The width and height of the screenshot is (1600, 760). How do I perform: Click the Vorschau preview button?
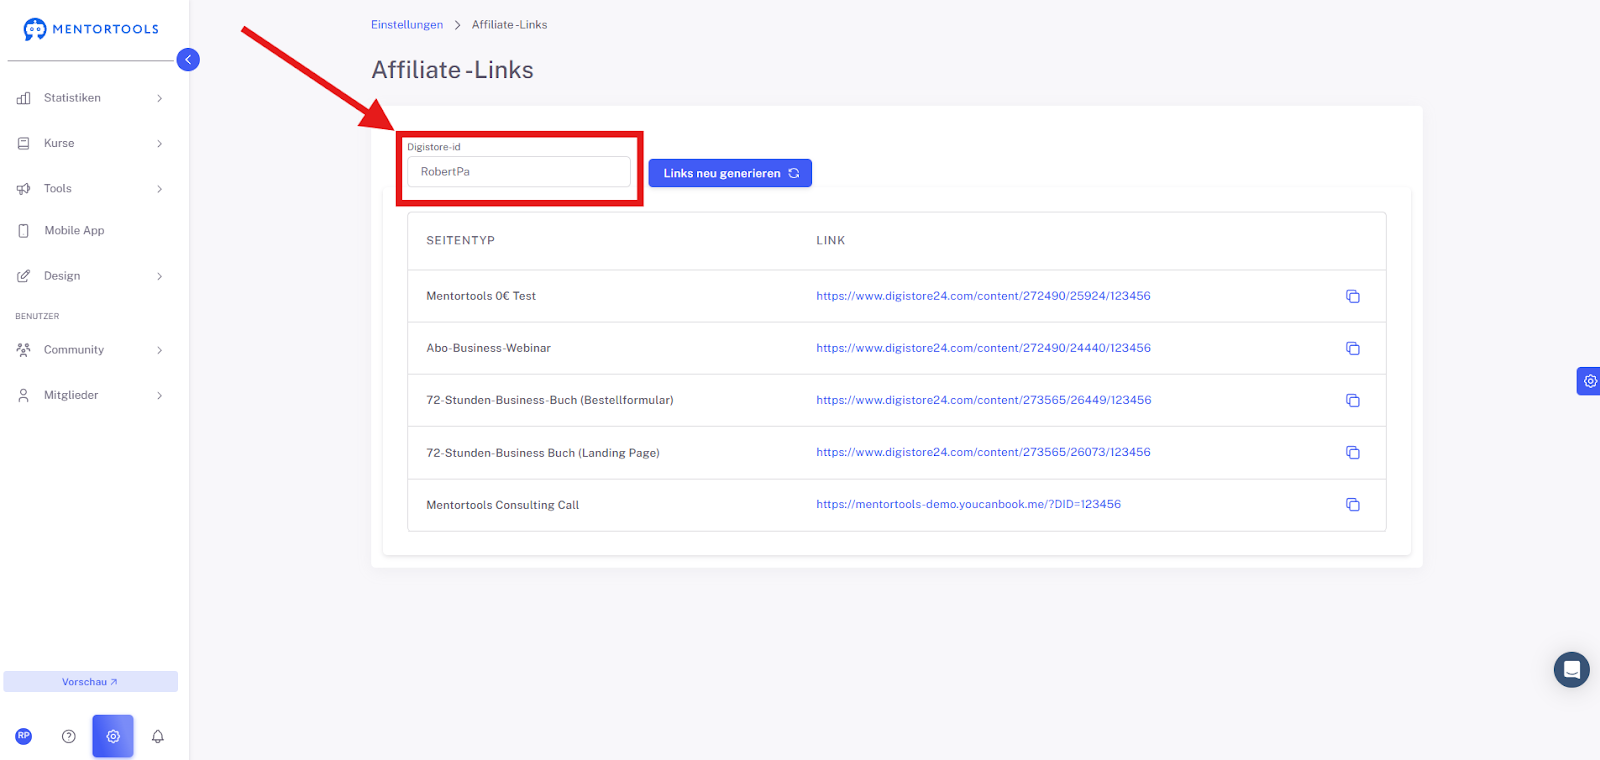coord(90,682)
